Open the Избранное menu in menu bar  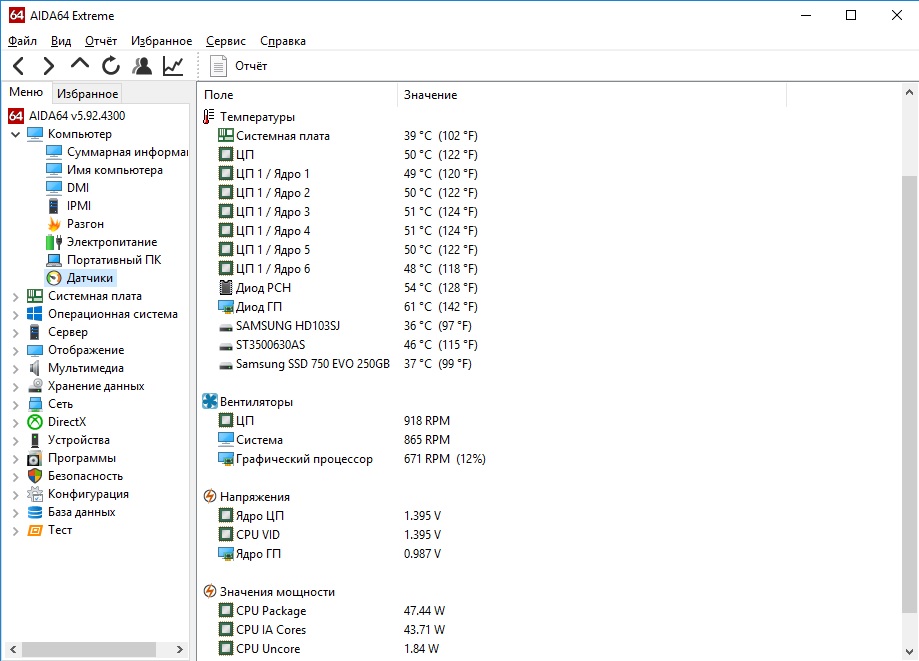pos(161,41)
